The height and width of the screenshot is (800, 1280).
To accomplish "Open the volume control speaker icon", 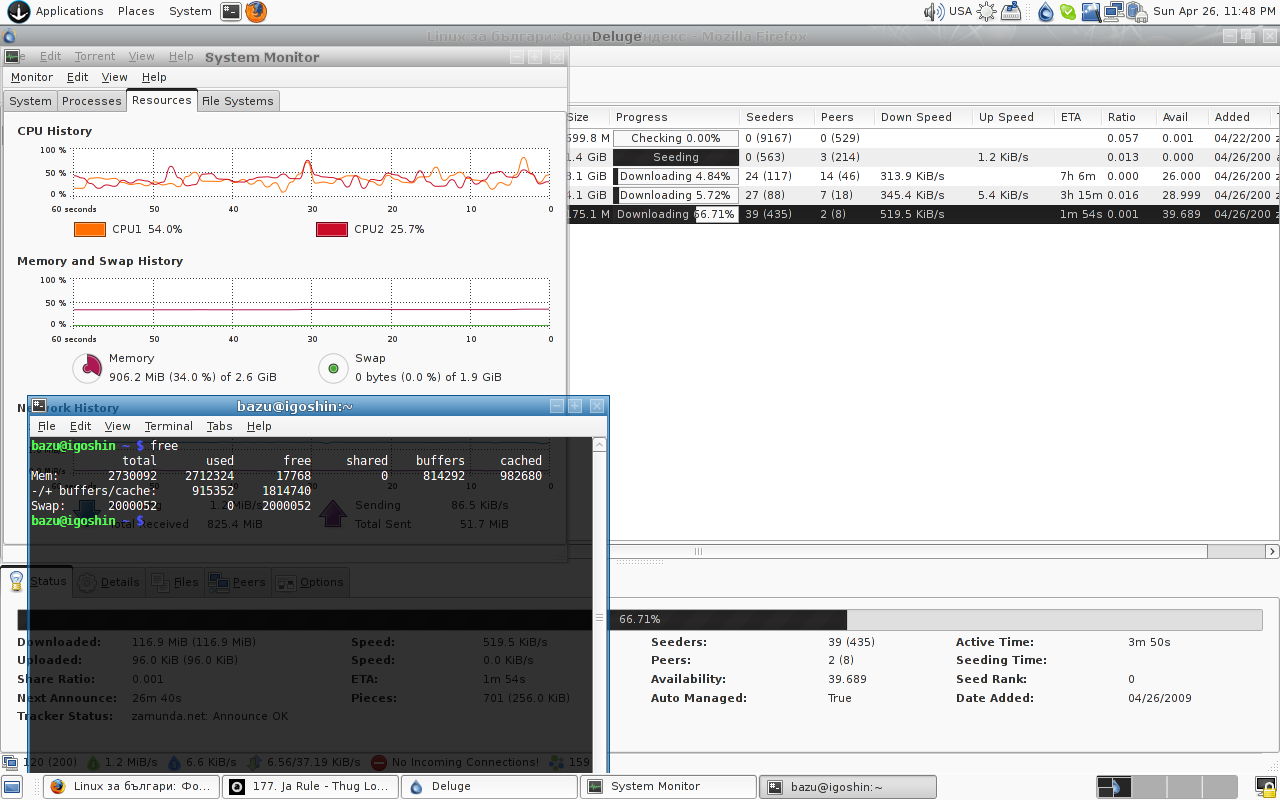I will tap(934, 12).
